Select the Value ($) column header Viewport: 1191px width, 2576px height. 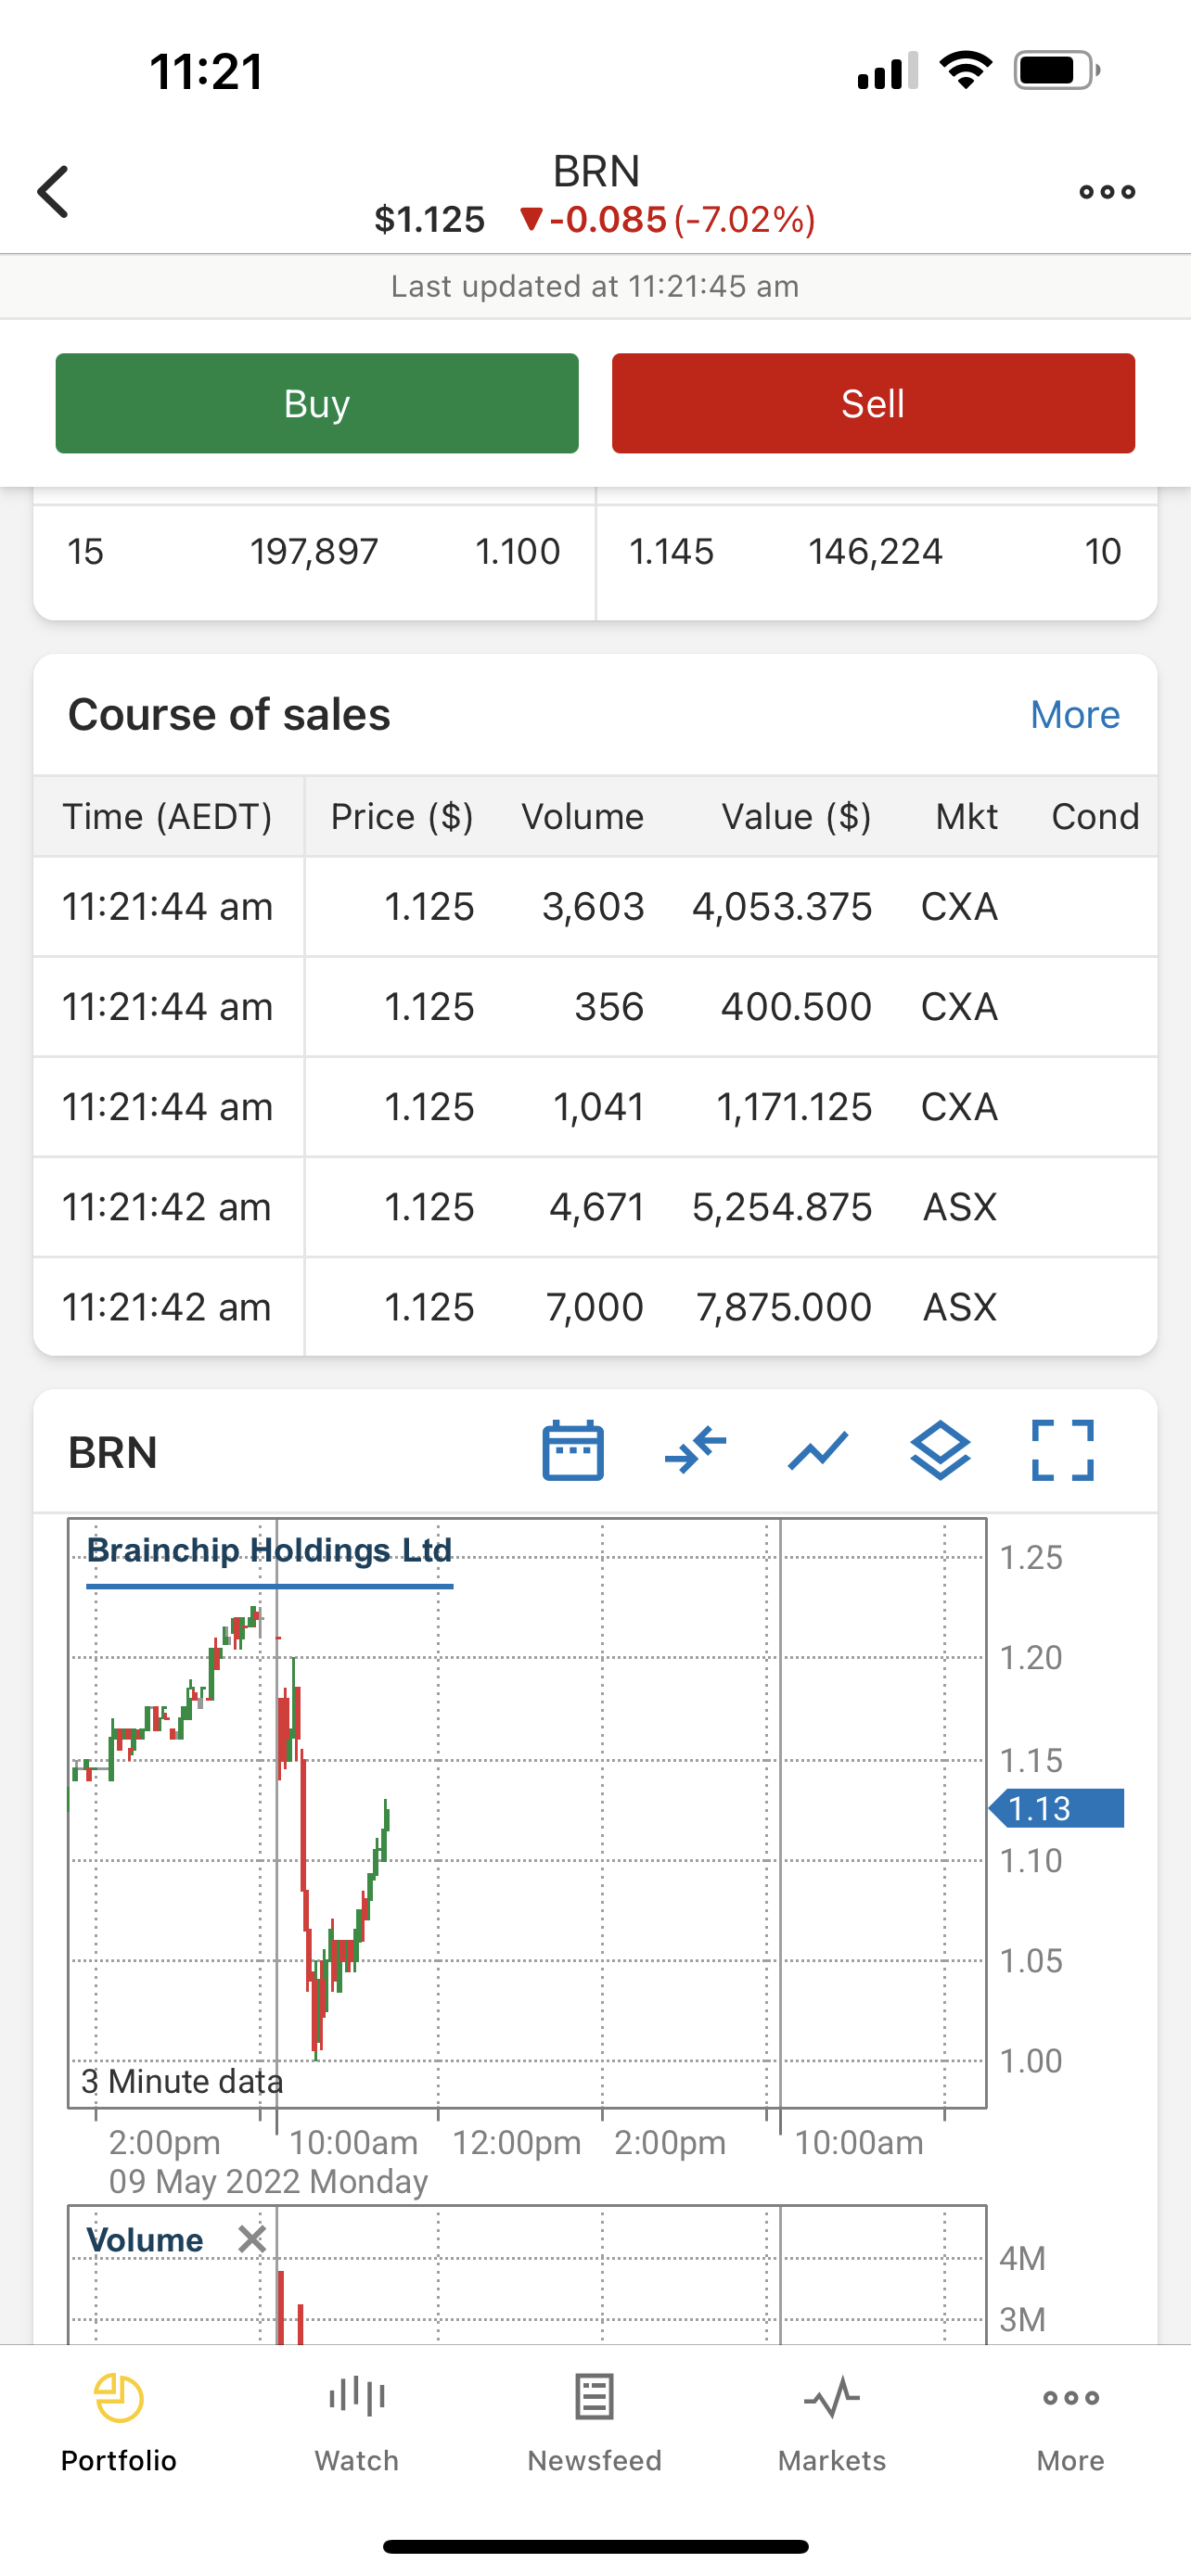tap(797, 817)
